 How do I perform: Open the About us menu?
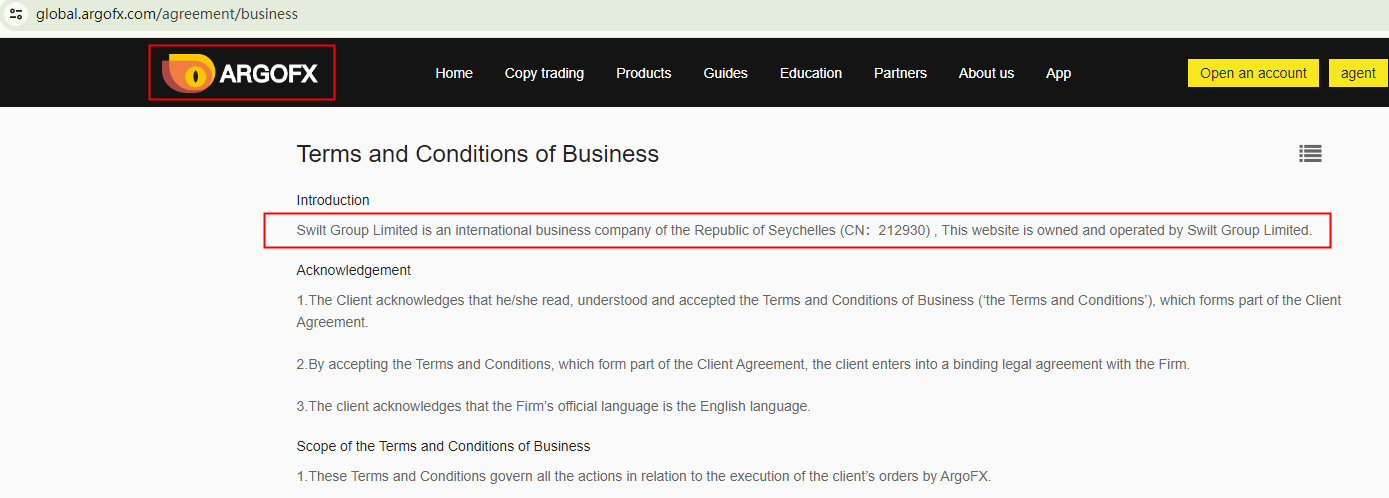[x=986, y=73]
